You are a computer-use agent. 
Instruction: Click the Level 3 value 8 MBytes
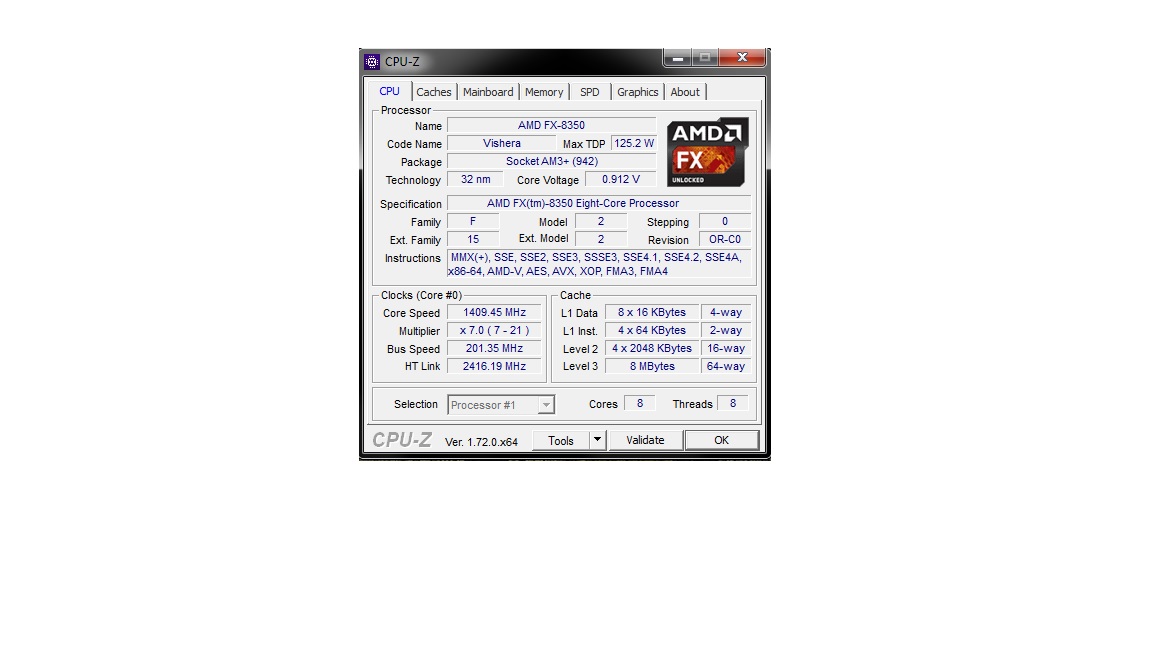coord(652,366)
